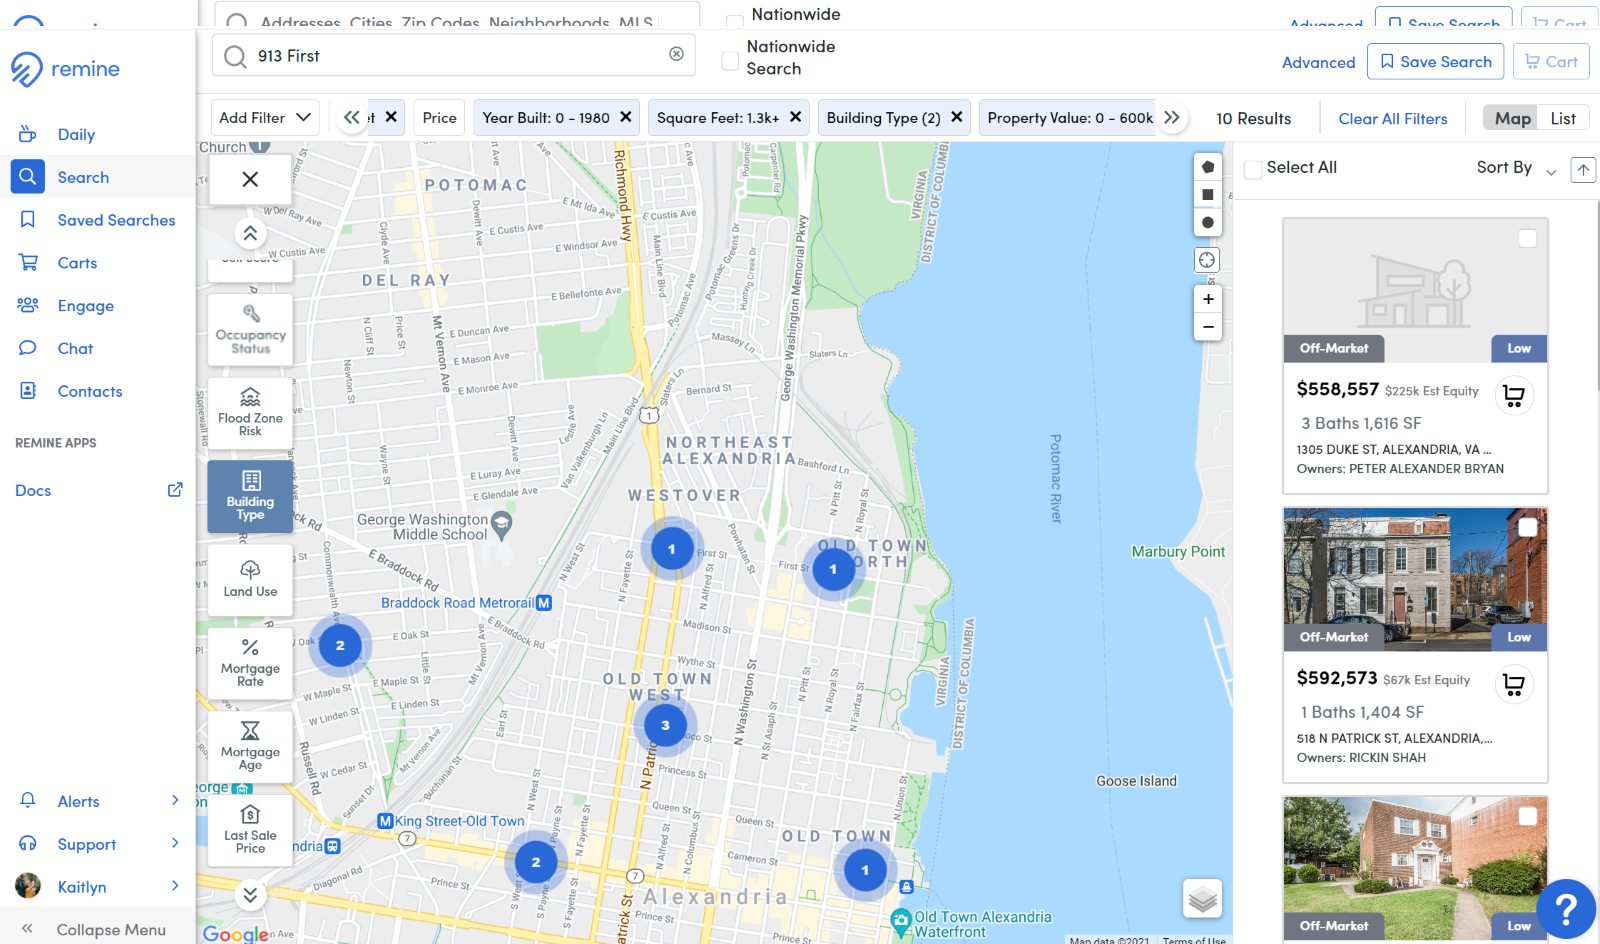Viewport: 1600px width, 944px height.
Task: Click Clear All Filters
Action: (1393, 119)
